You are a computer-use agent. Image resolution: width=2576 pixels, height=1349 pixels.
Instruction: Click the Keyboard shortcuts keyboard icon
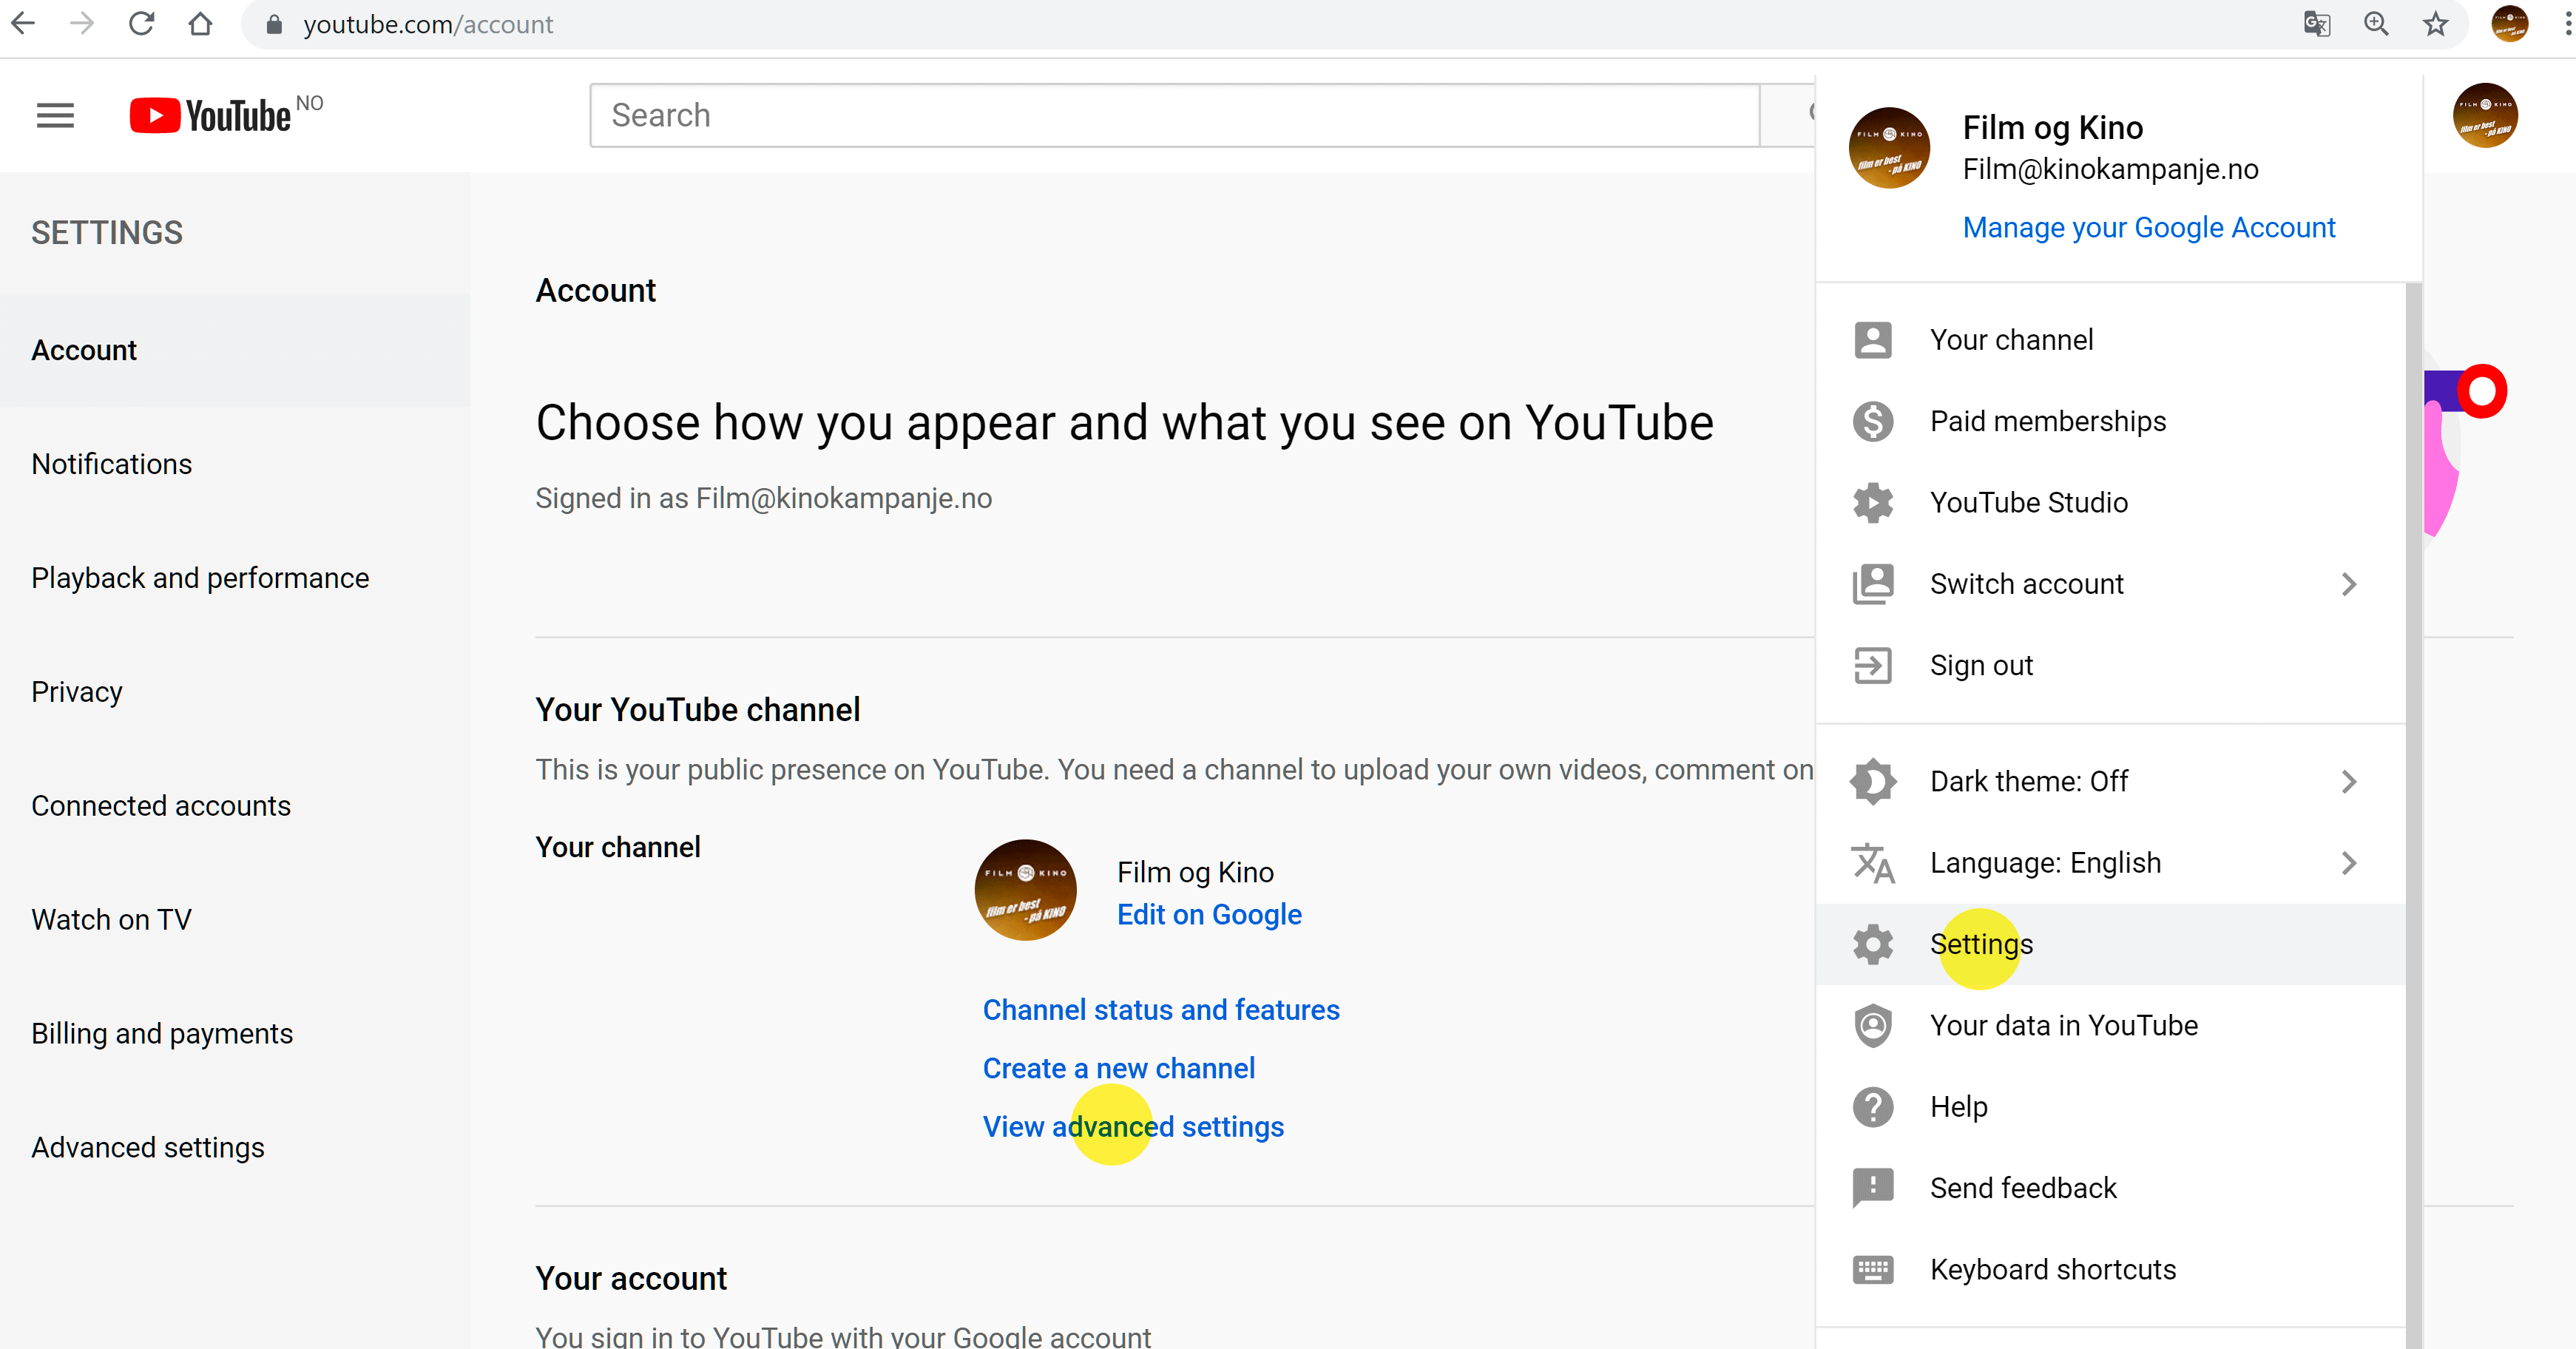(x=1872, y=1270)
